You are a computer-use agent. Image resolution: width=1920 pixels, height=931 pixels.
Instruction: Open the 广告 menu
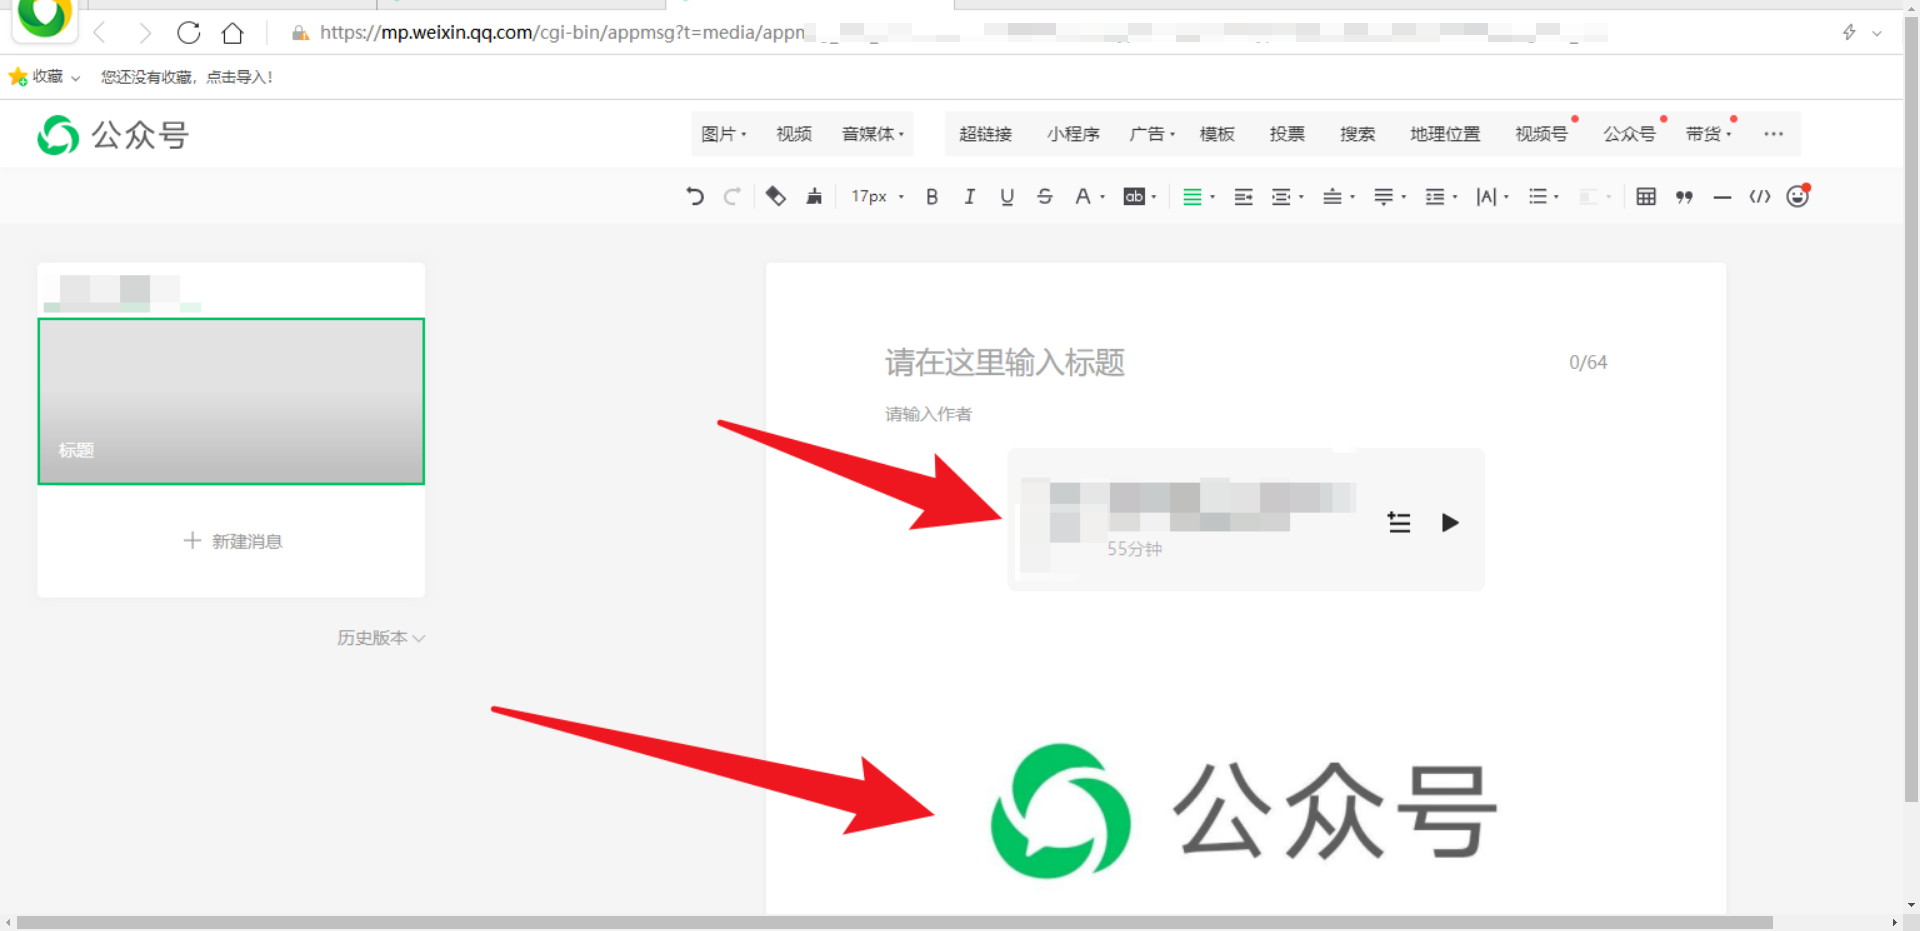(1152, 134)
